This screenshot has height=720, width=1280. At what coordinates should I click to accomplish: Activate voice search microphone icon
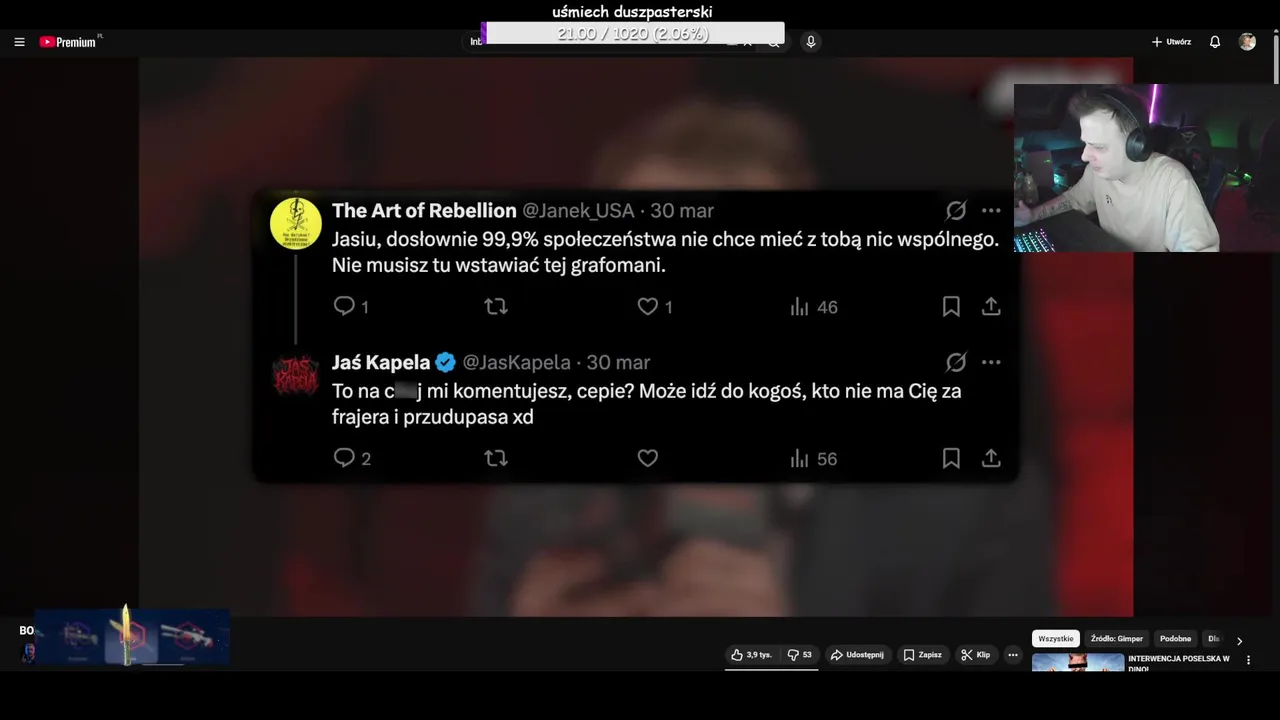(x=810, y=42)
